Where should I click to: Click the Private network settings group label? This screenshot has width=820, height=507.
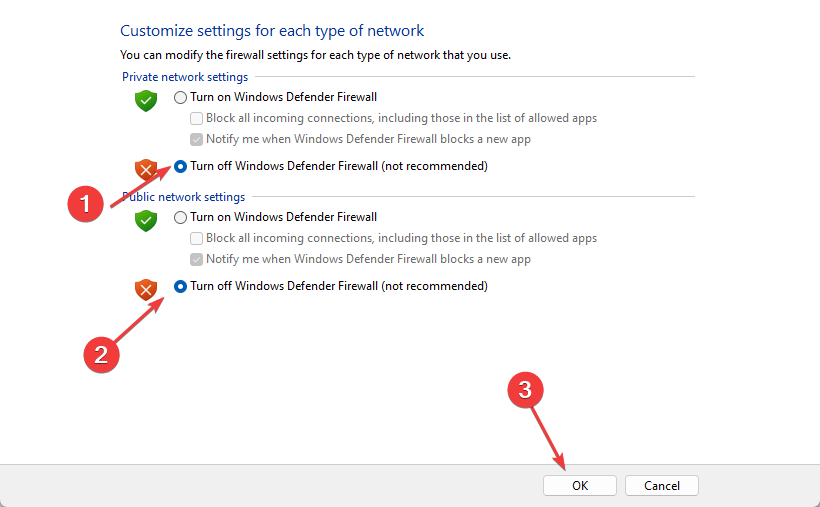coord(185,77)
